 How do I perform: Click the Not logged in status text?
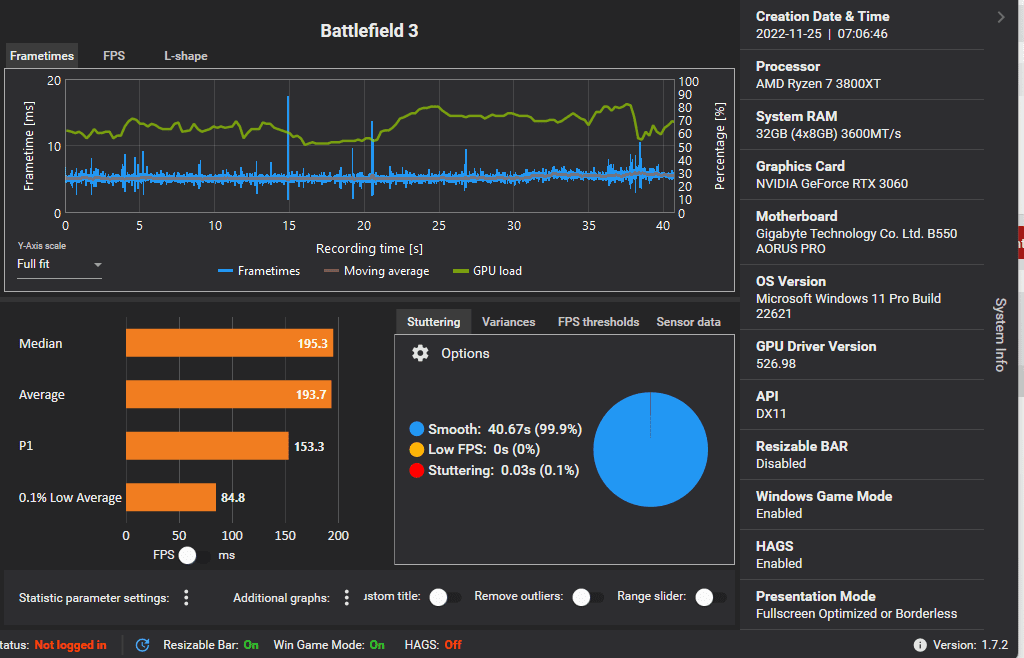pyautogui.click(x=70, y=645)
